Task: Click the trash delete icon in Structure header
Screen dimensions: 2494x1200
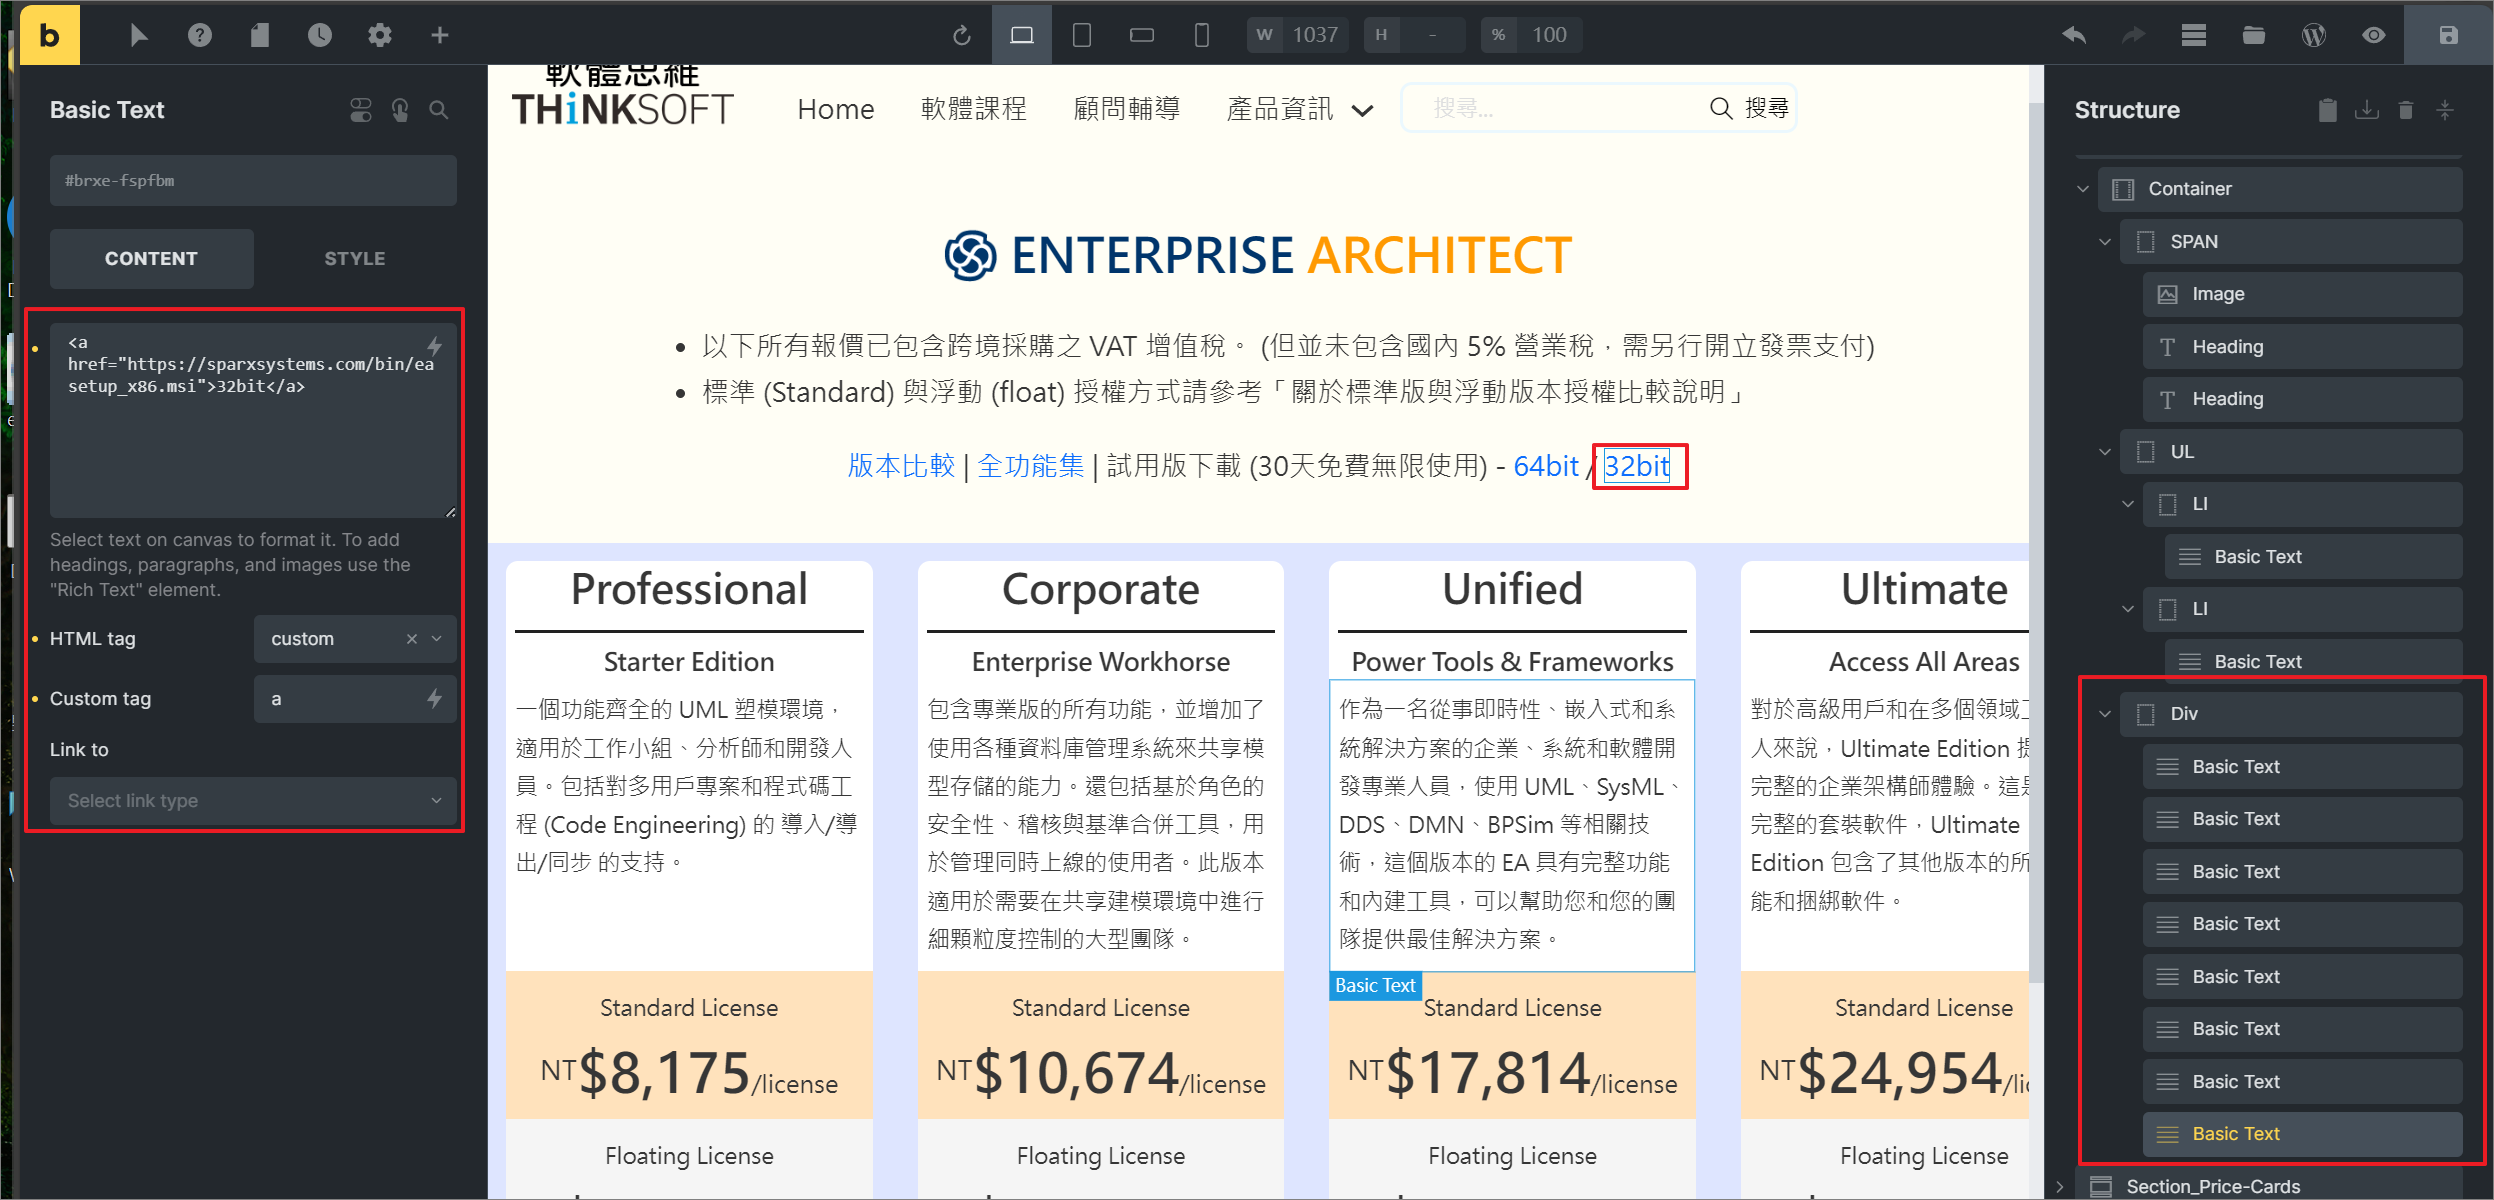Action: coord(2406,110)
